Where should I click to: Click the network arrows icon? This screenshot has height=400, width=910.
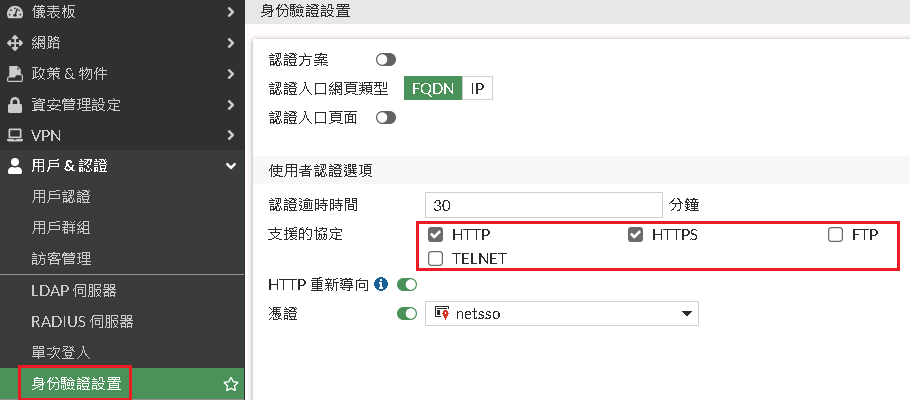coord(15,43)
